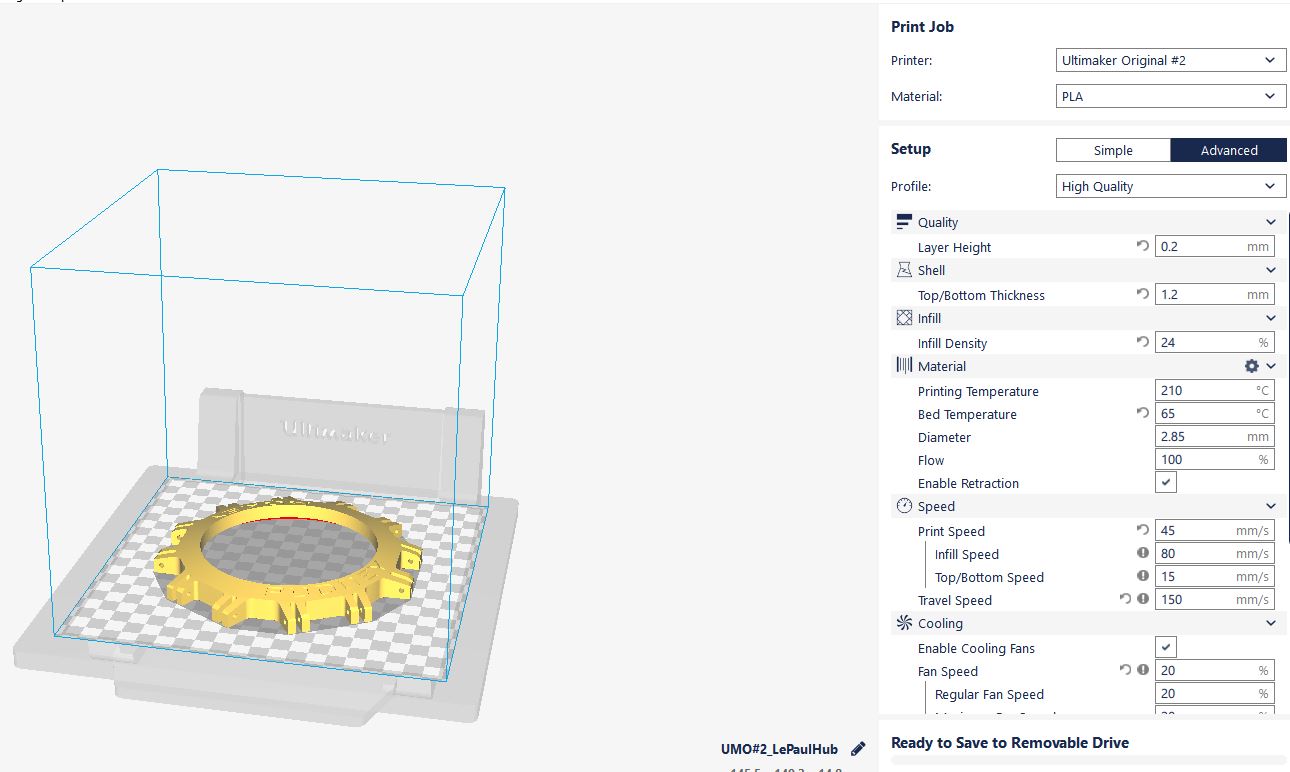1290x772 pixels.
Task: Open the Material dropdown set to PLA
Action: tap(1170, 97)
